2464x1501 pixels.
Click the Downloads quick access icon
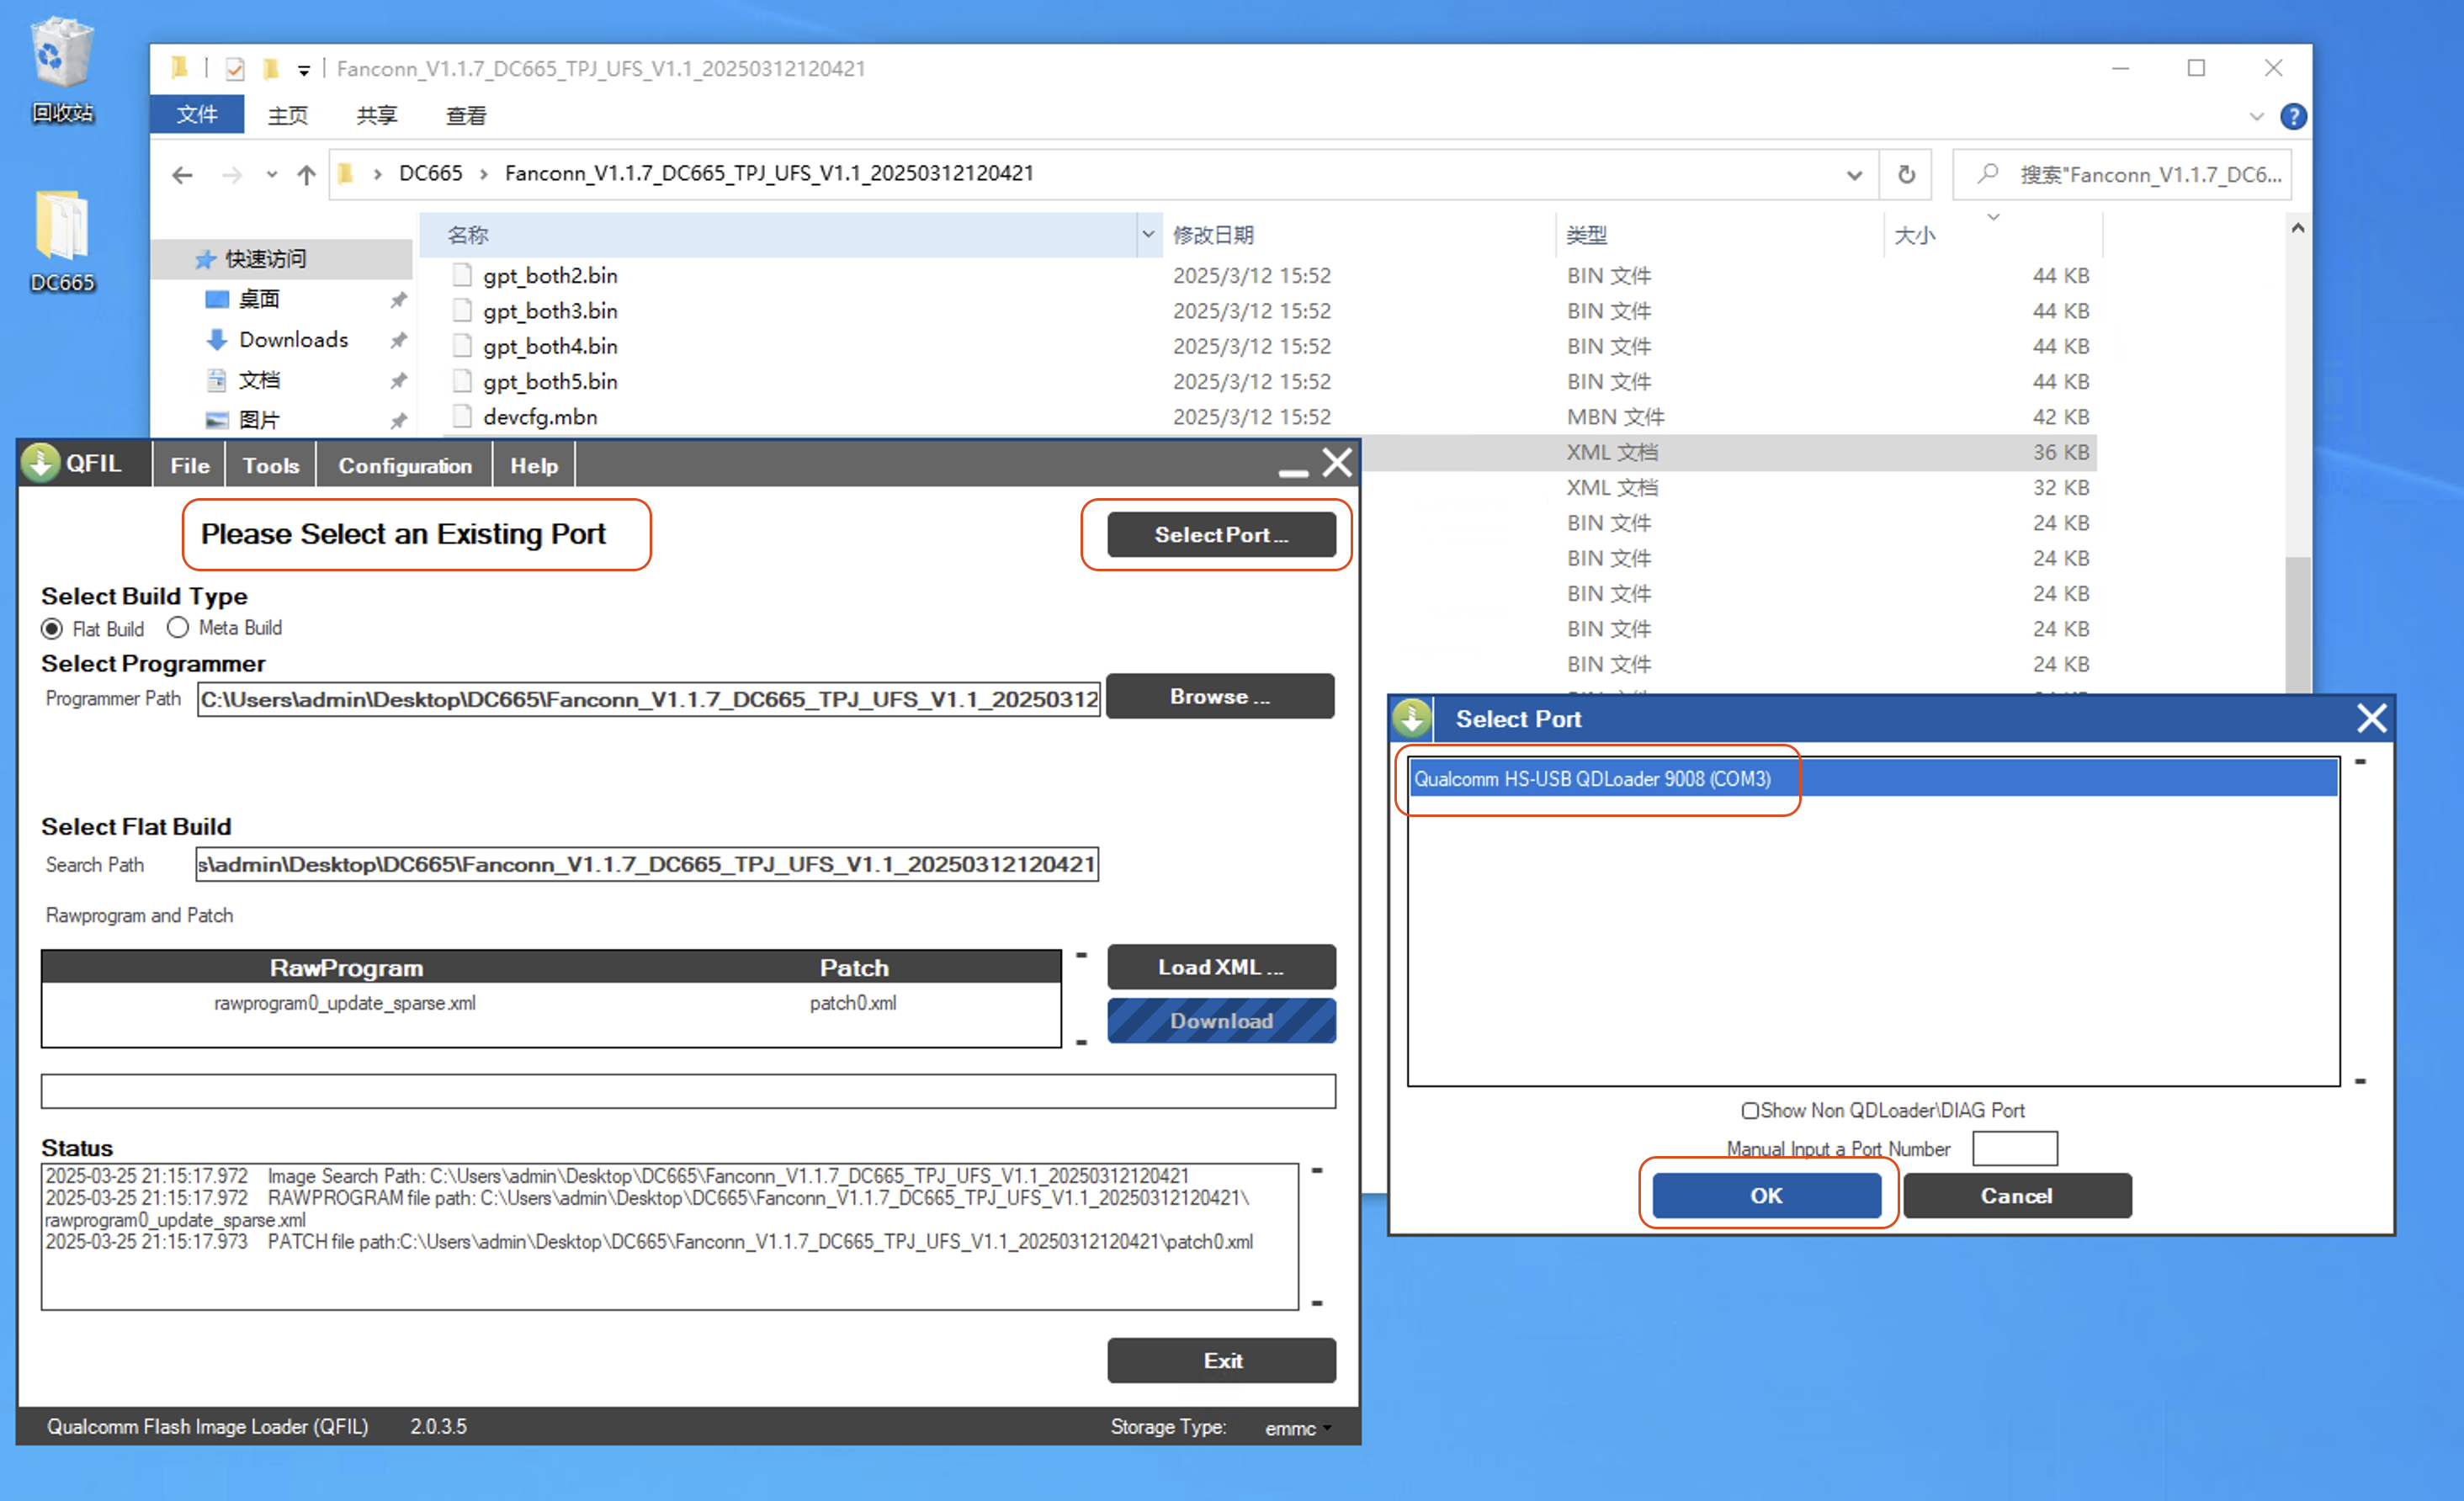coord(217,340)
